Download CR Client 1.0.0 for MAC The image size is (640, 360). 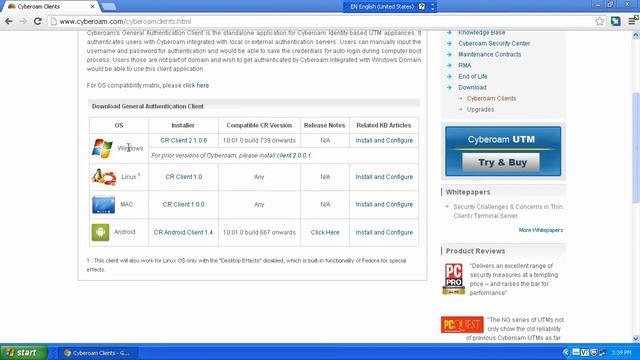pyautogui.click(x=184, y=204)
